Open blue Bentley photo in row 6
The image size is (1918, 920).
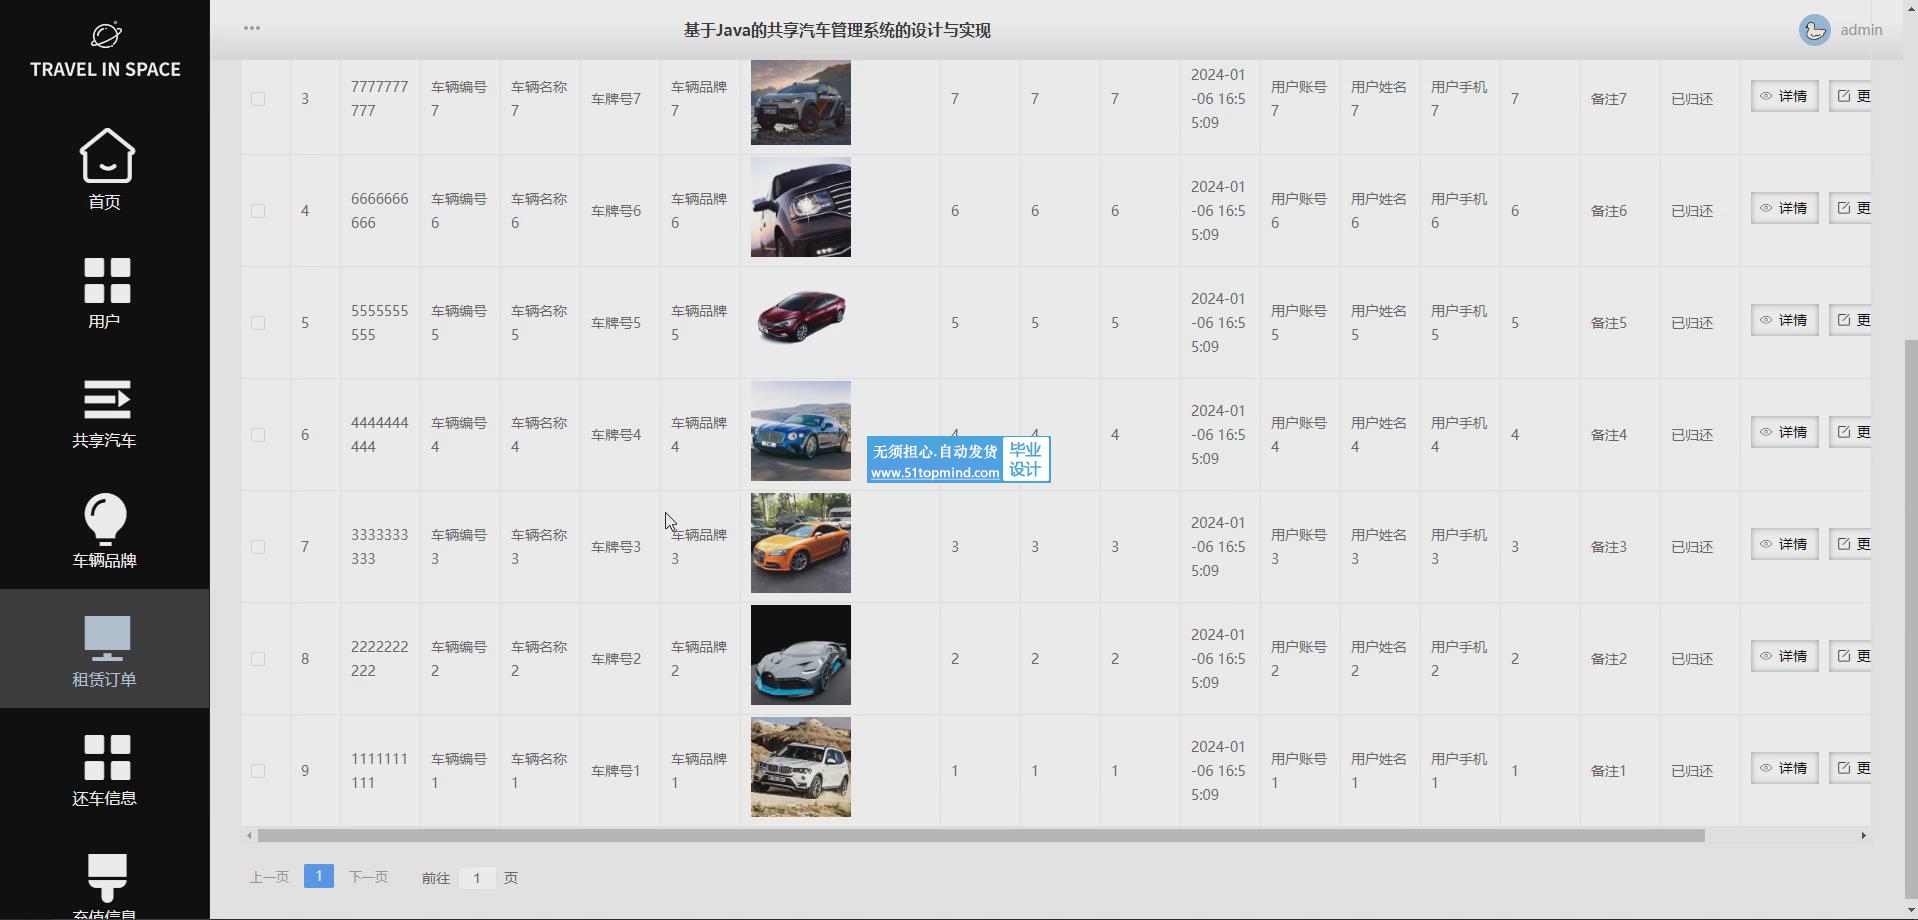pyautogui.click(x=801, y=431)
